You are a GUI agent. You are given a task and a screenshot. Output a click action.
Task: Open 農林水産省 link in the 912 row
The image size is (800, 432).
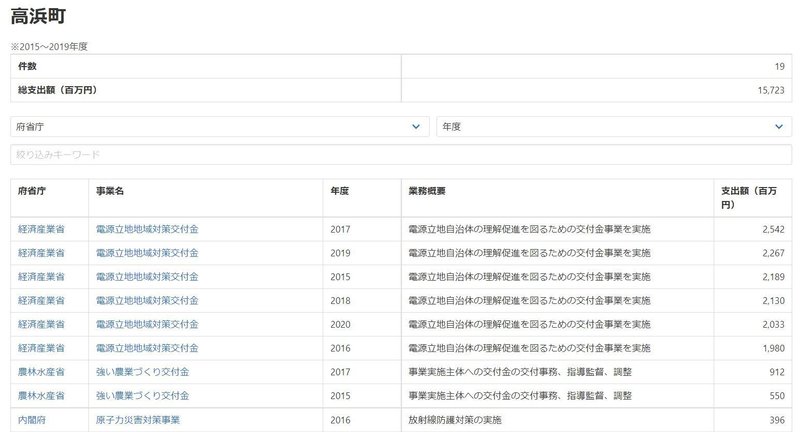tap(41, 372)
